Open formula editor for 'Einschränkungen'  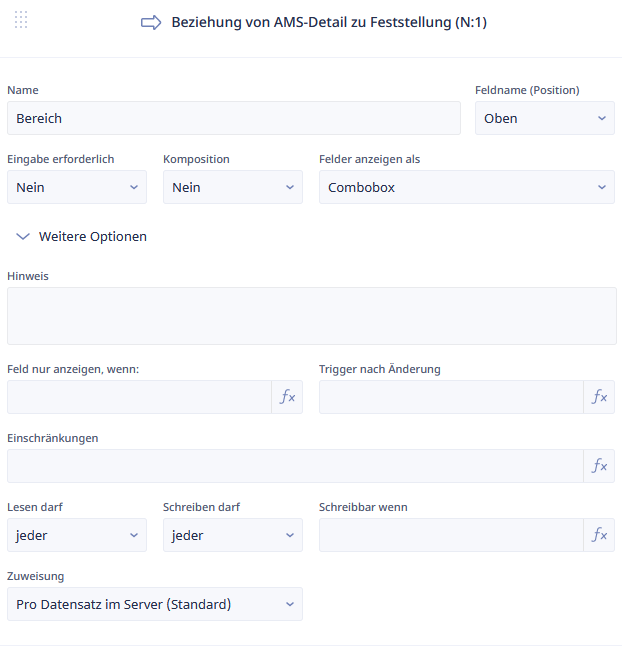pyautogui.click(x=599, y=466)
